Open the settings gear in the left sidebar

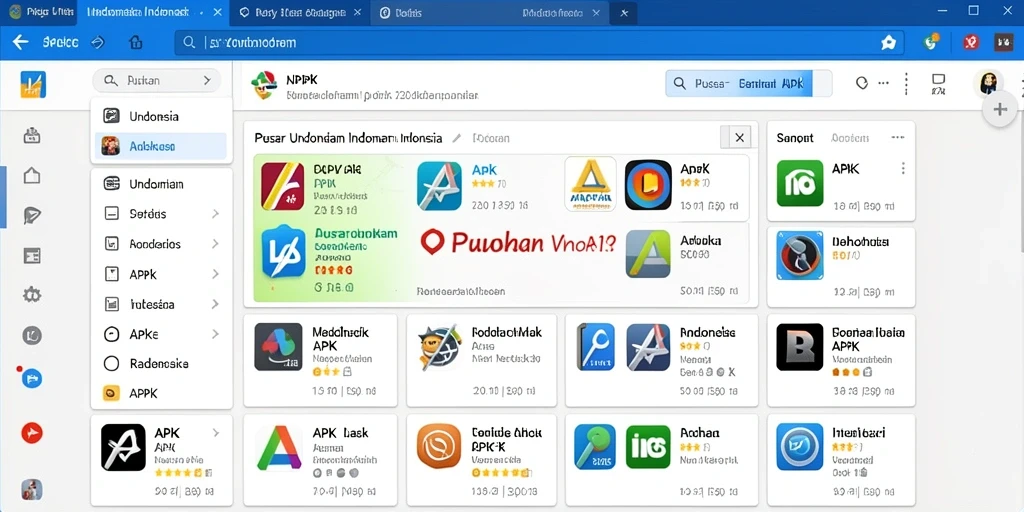(x=32, y=295)
